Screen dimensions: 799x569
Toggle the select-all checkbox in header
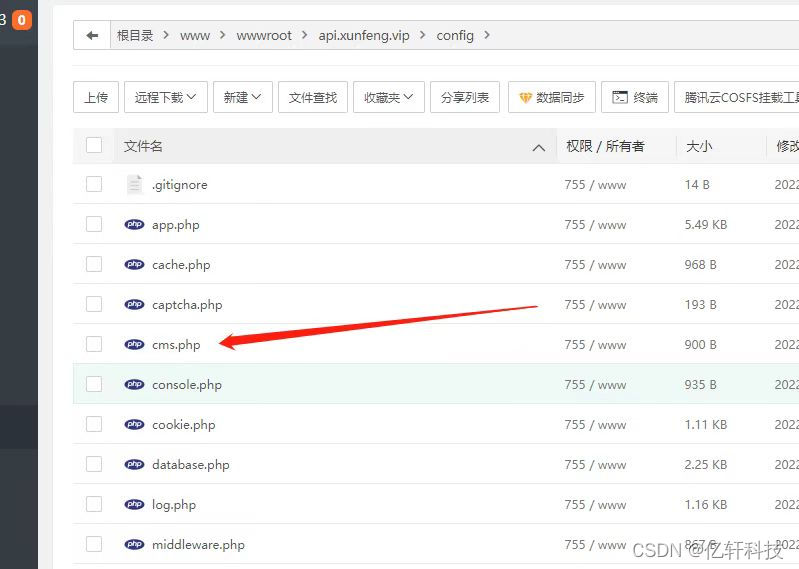[94, 146]
